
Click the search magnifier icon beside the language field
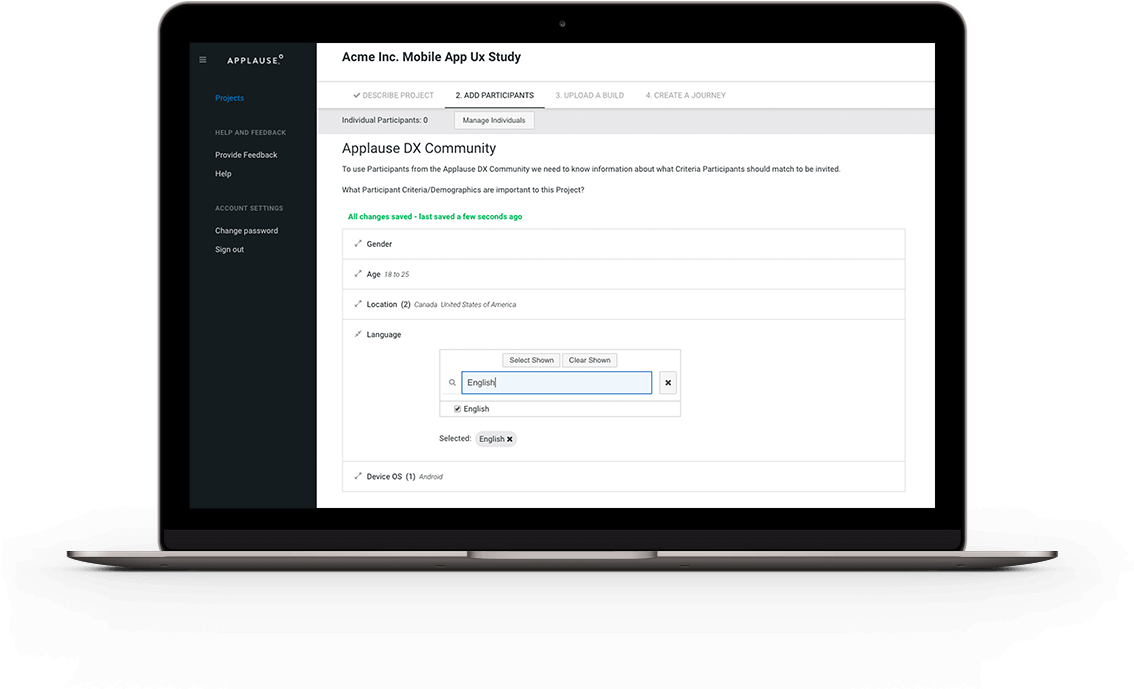click(452, 383)
